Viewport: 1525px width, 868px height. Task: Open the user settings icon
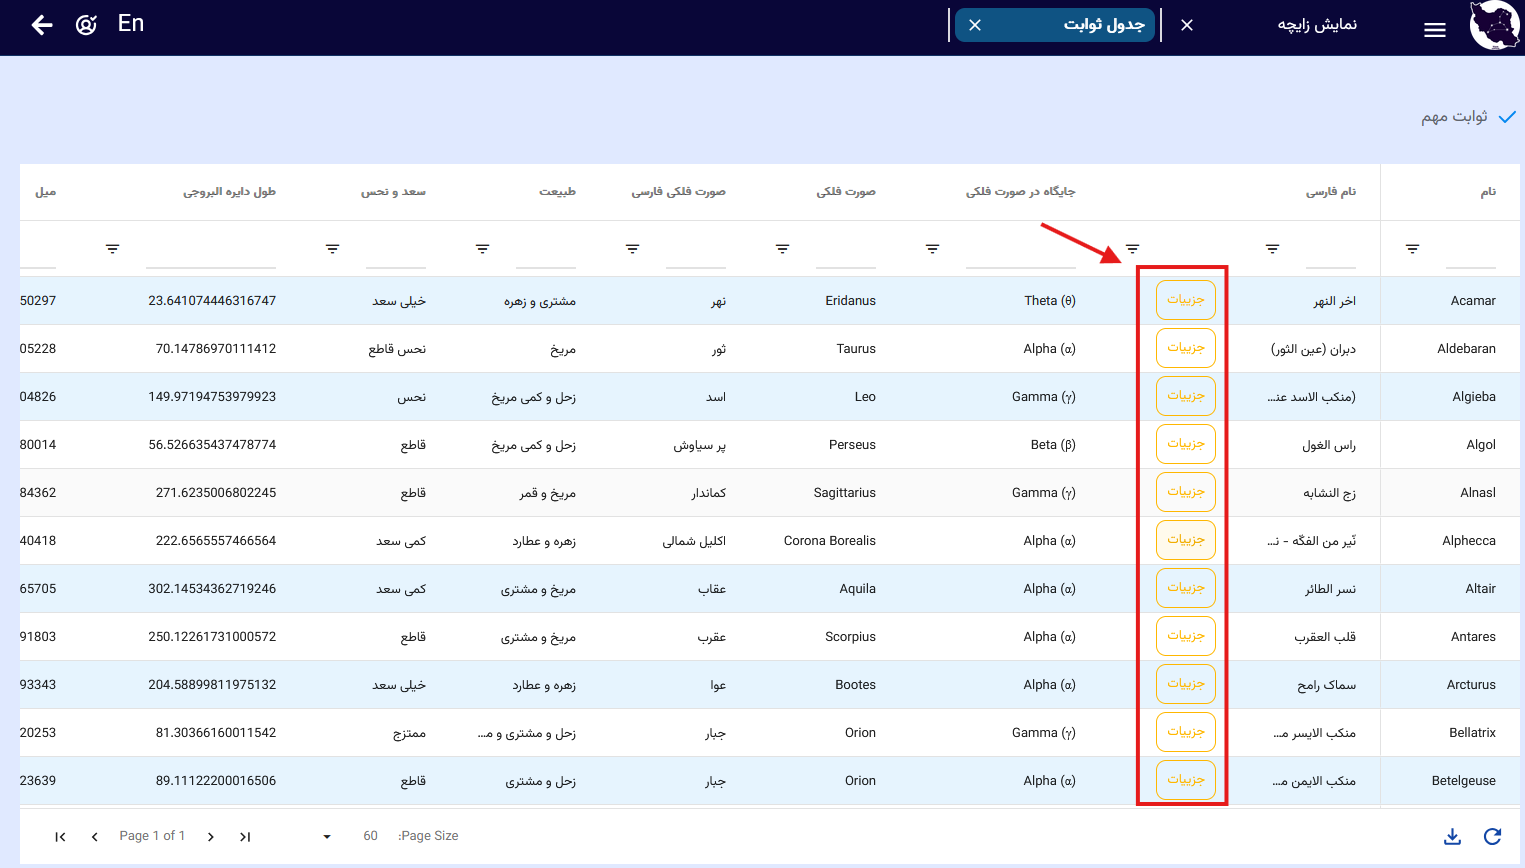pyautogui.click(x=87, y=25)
